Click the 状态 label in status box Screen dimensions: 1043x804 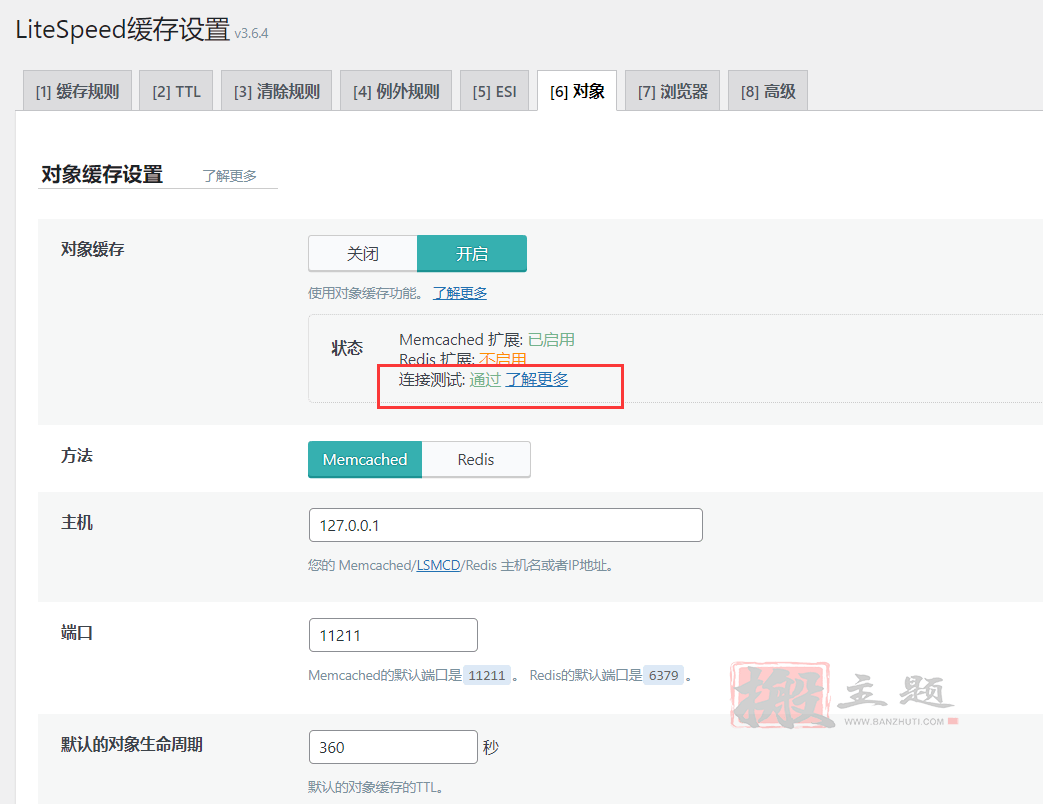point(347,348)
